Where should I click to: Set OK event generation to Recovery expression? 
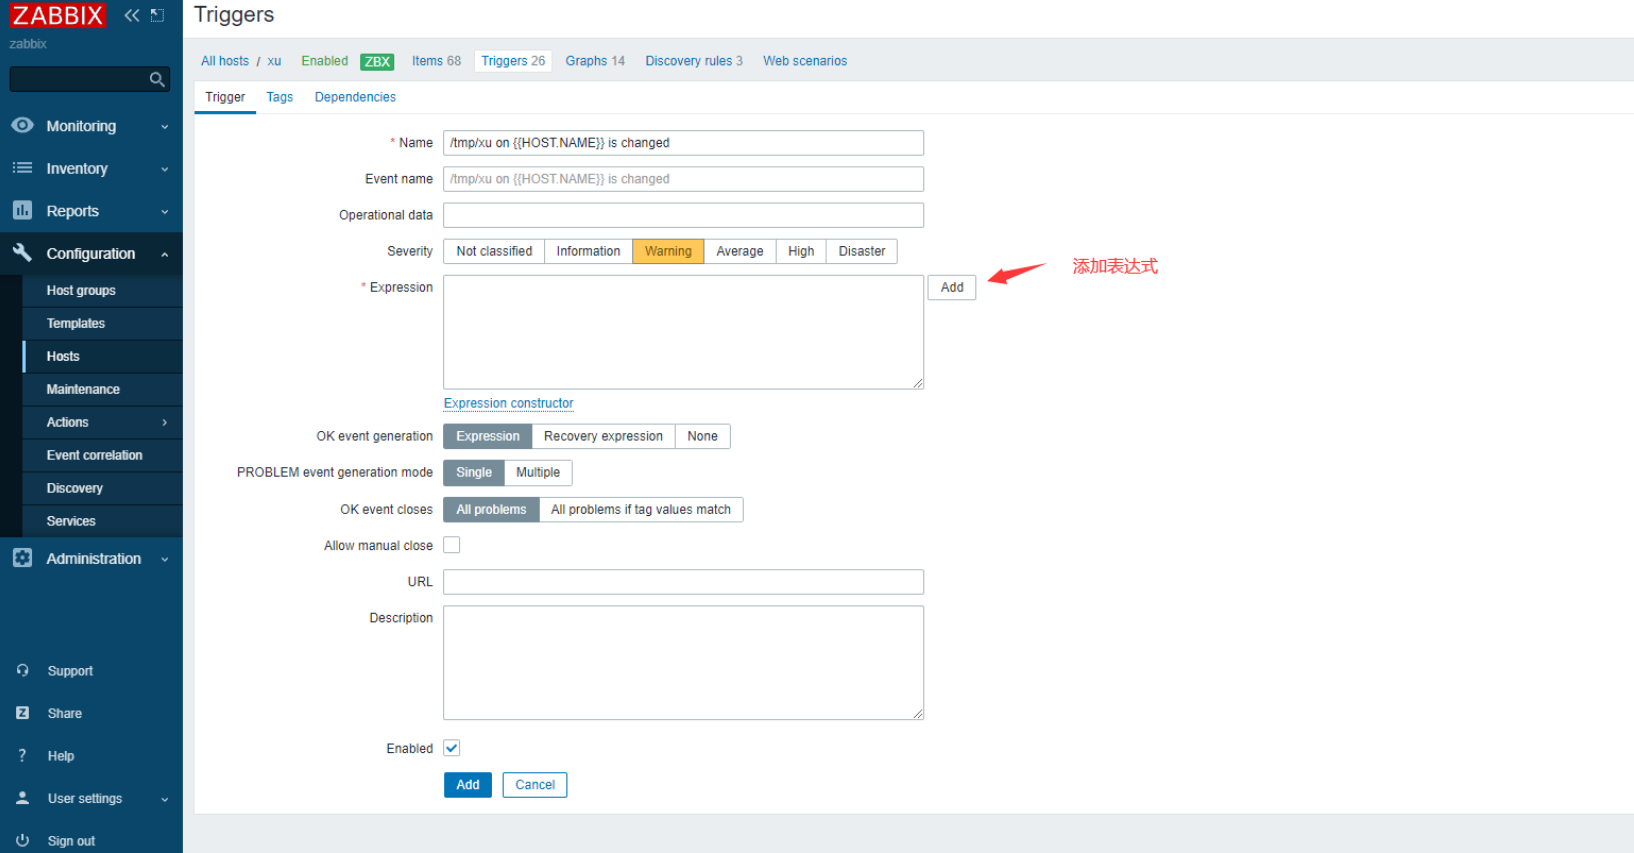click(603, 436)
